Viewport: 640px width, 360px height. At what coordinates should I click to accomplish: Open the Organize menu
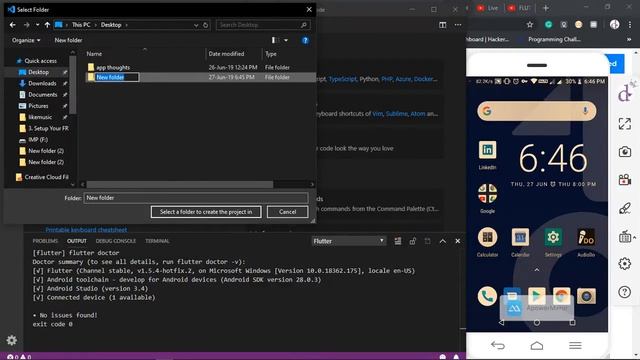coord(26,40)
